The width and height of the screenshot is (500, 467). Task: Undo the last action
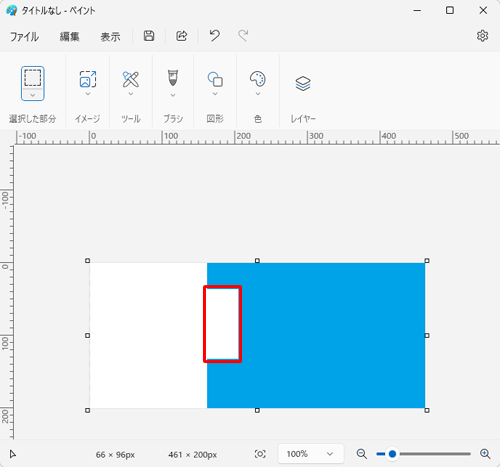click(x=214, y=35)
